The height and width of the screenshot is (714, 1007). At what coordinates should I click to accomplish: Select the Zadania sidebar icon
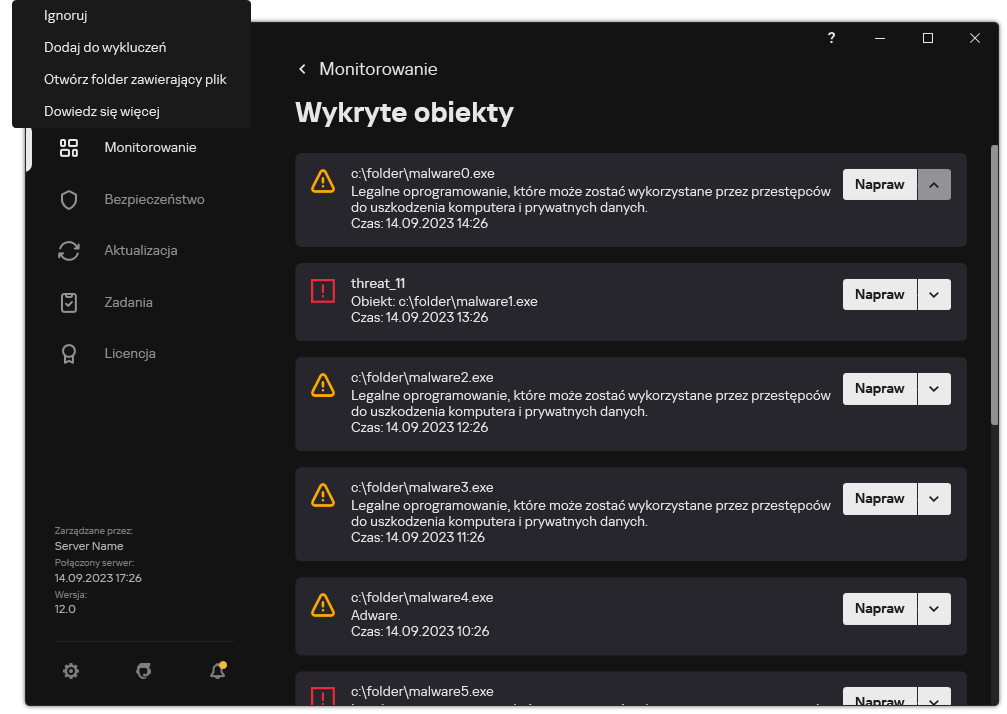[x=68, y=302]
